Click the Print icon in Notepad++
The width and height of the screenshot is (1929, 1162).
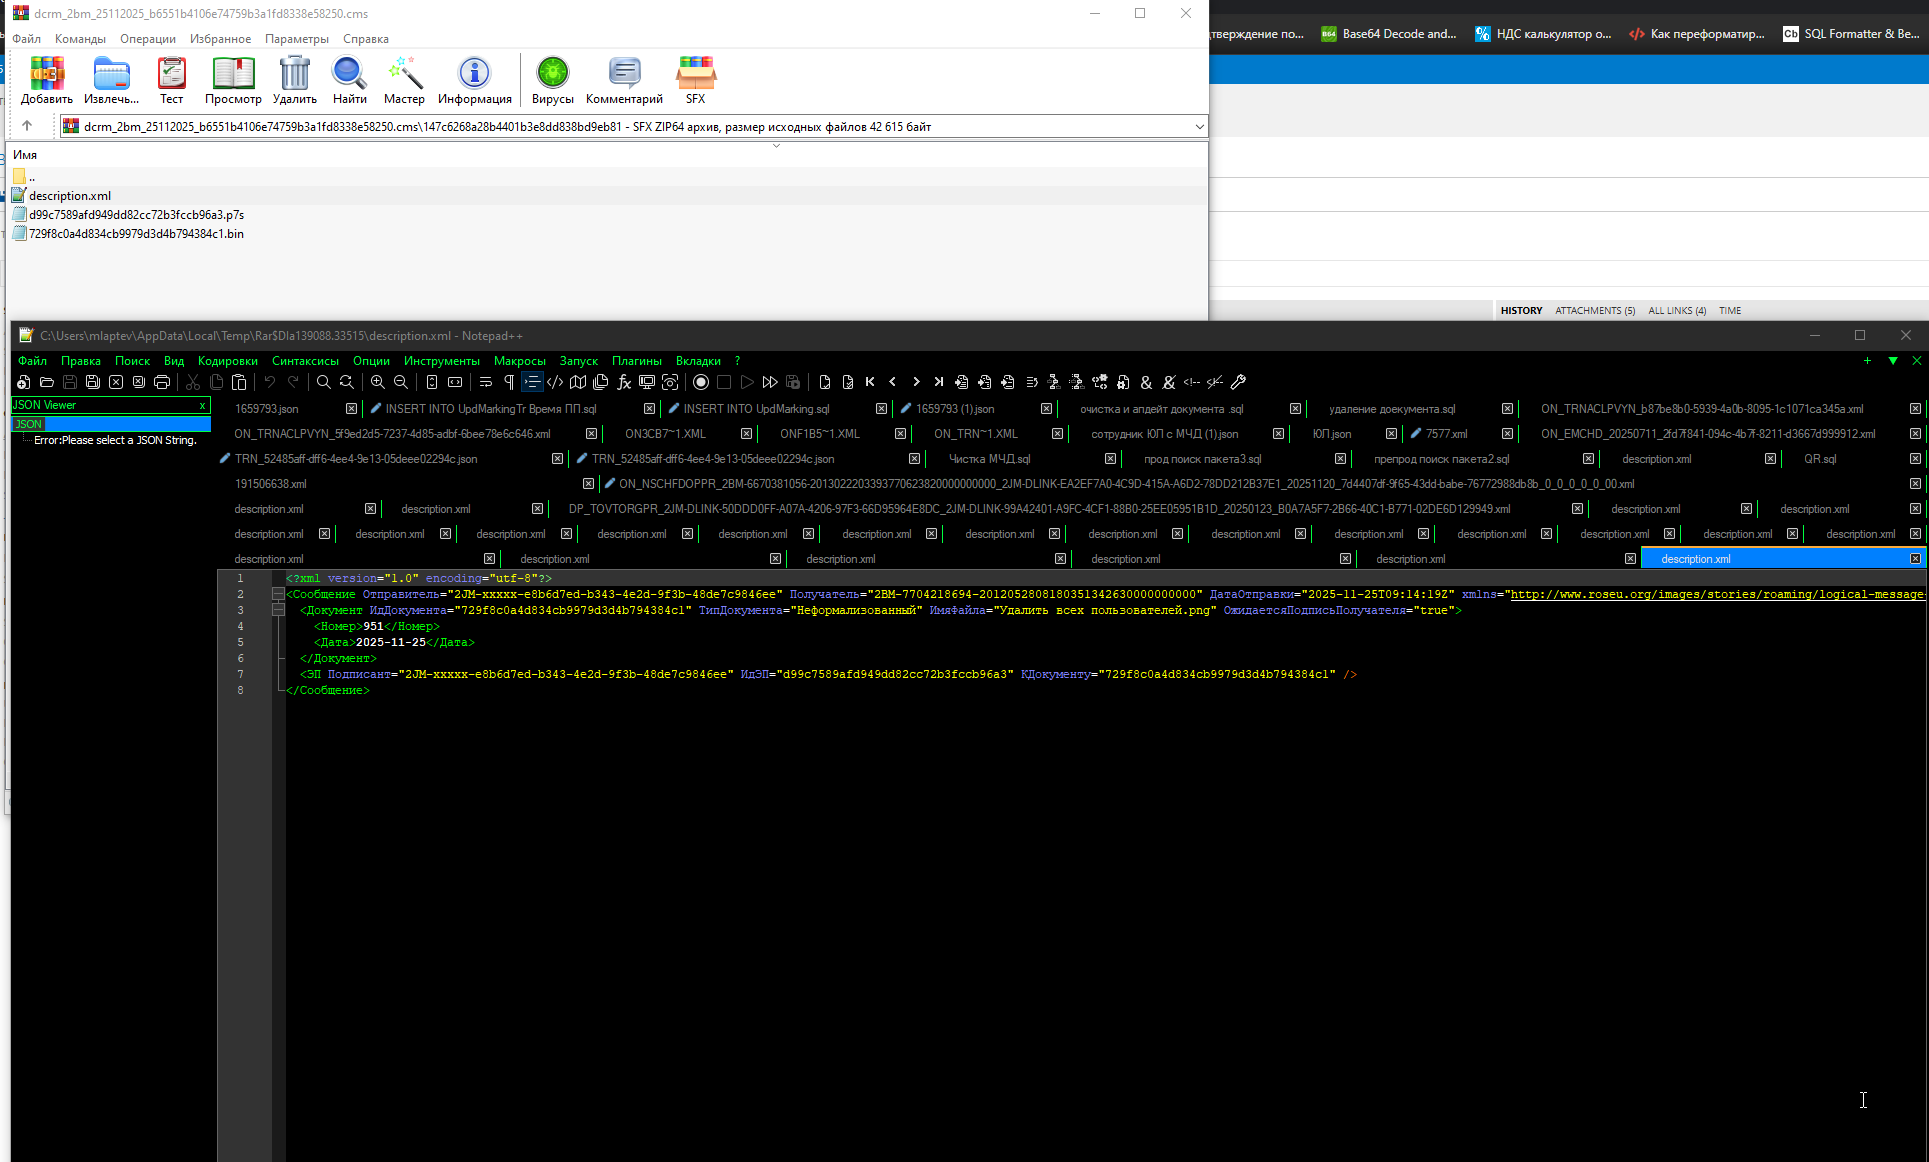click(162, 382)
